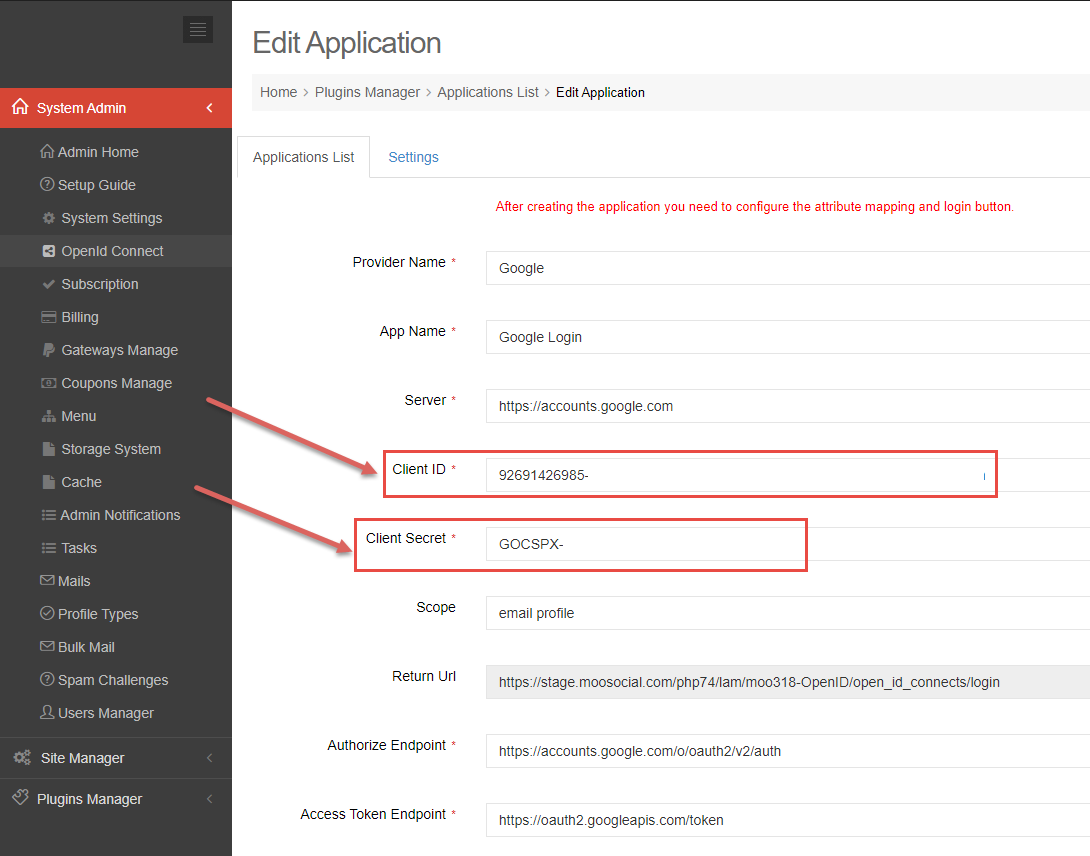
Task: Open Subscription sidebar link
Action: point(99,284)
